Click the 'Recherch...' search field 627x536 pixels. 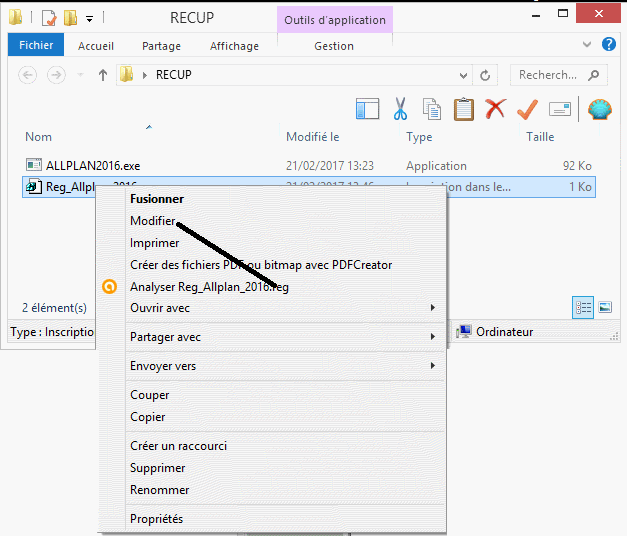pos(549,75)
